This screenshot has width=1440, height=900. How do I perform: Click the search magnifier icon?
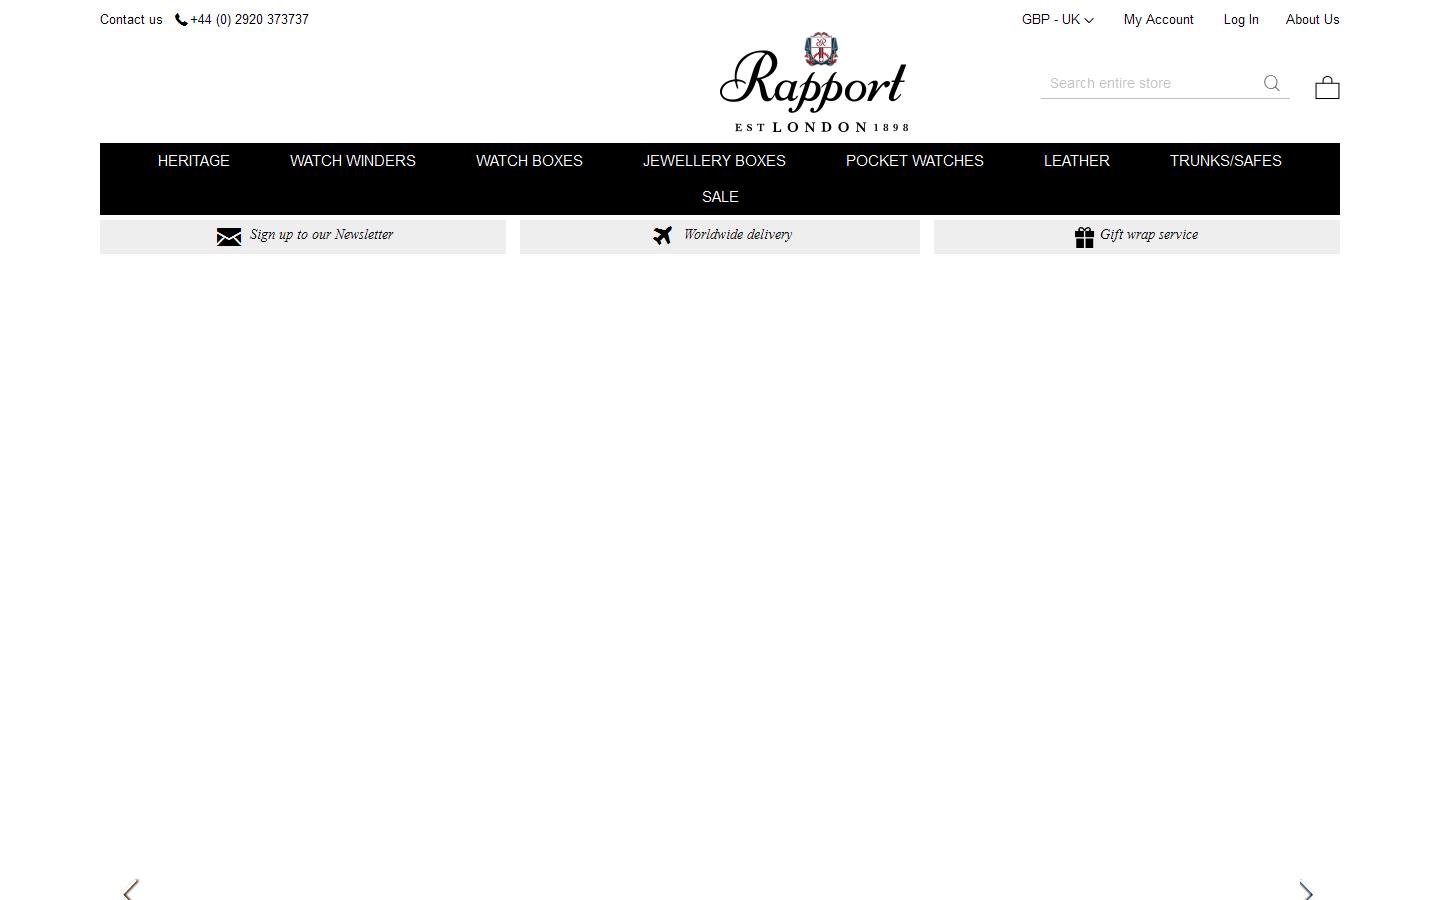pos(1271,83)
